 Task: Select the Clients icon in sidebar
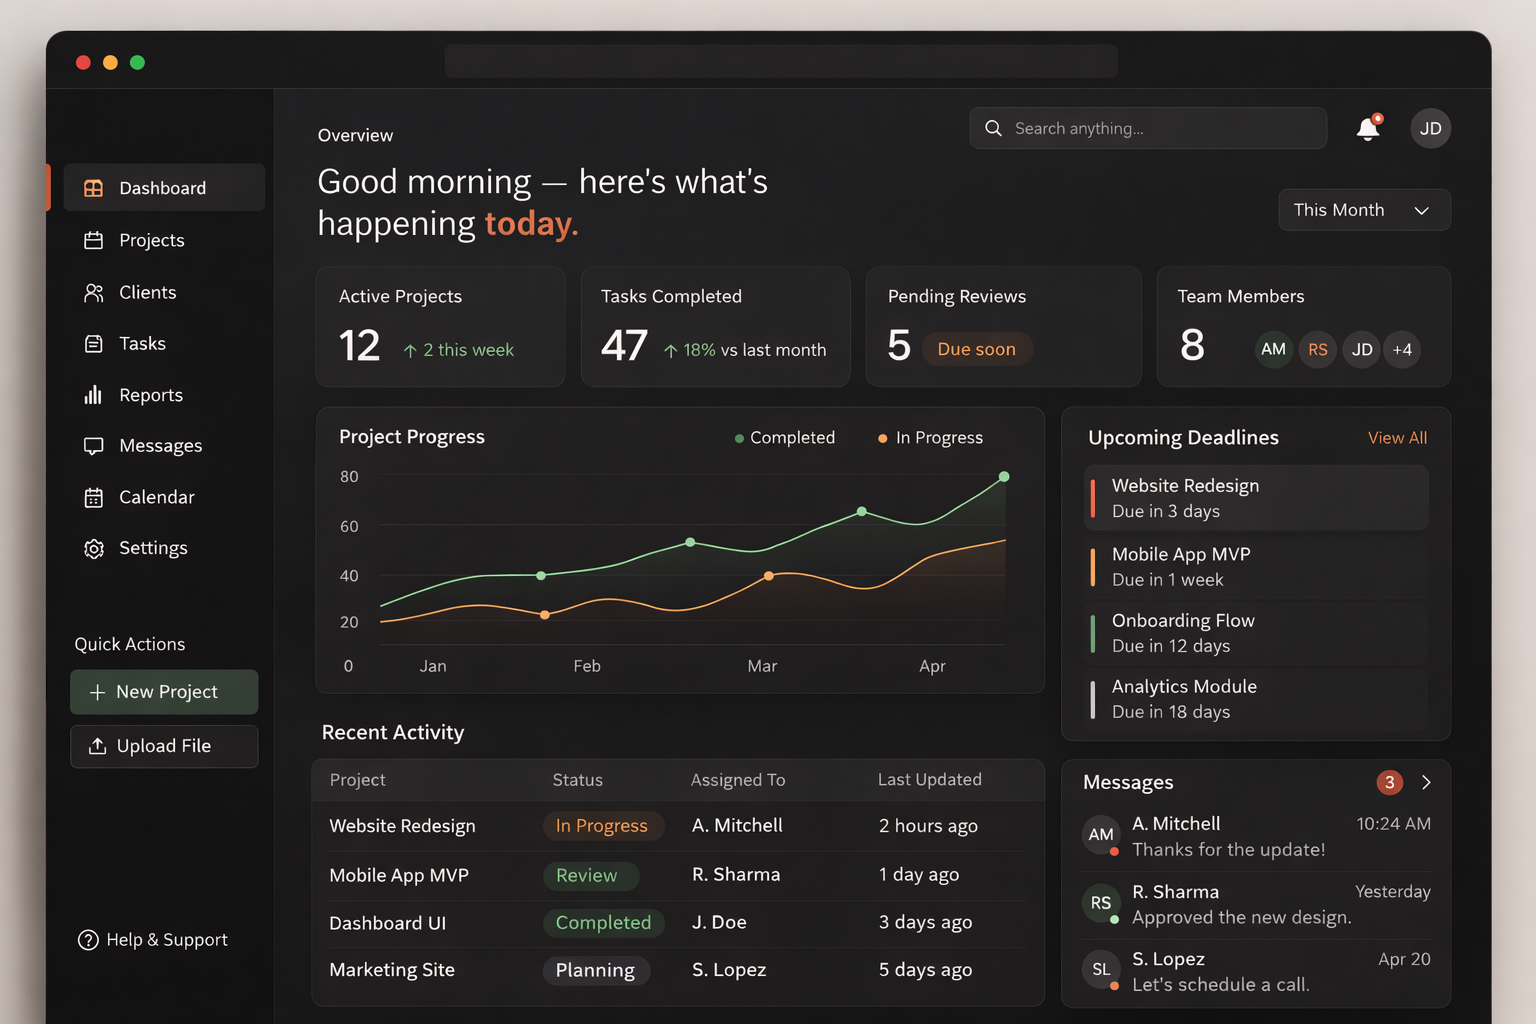tap(94, 292)
